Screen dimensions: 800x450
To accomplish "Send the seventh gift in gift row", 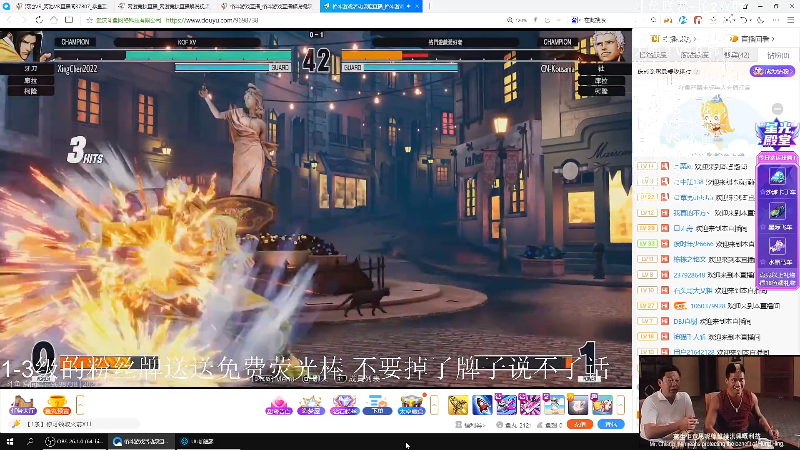I will 602,405.
